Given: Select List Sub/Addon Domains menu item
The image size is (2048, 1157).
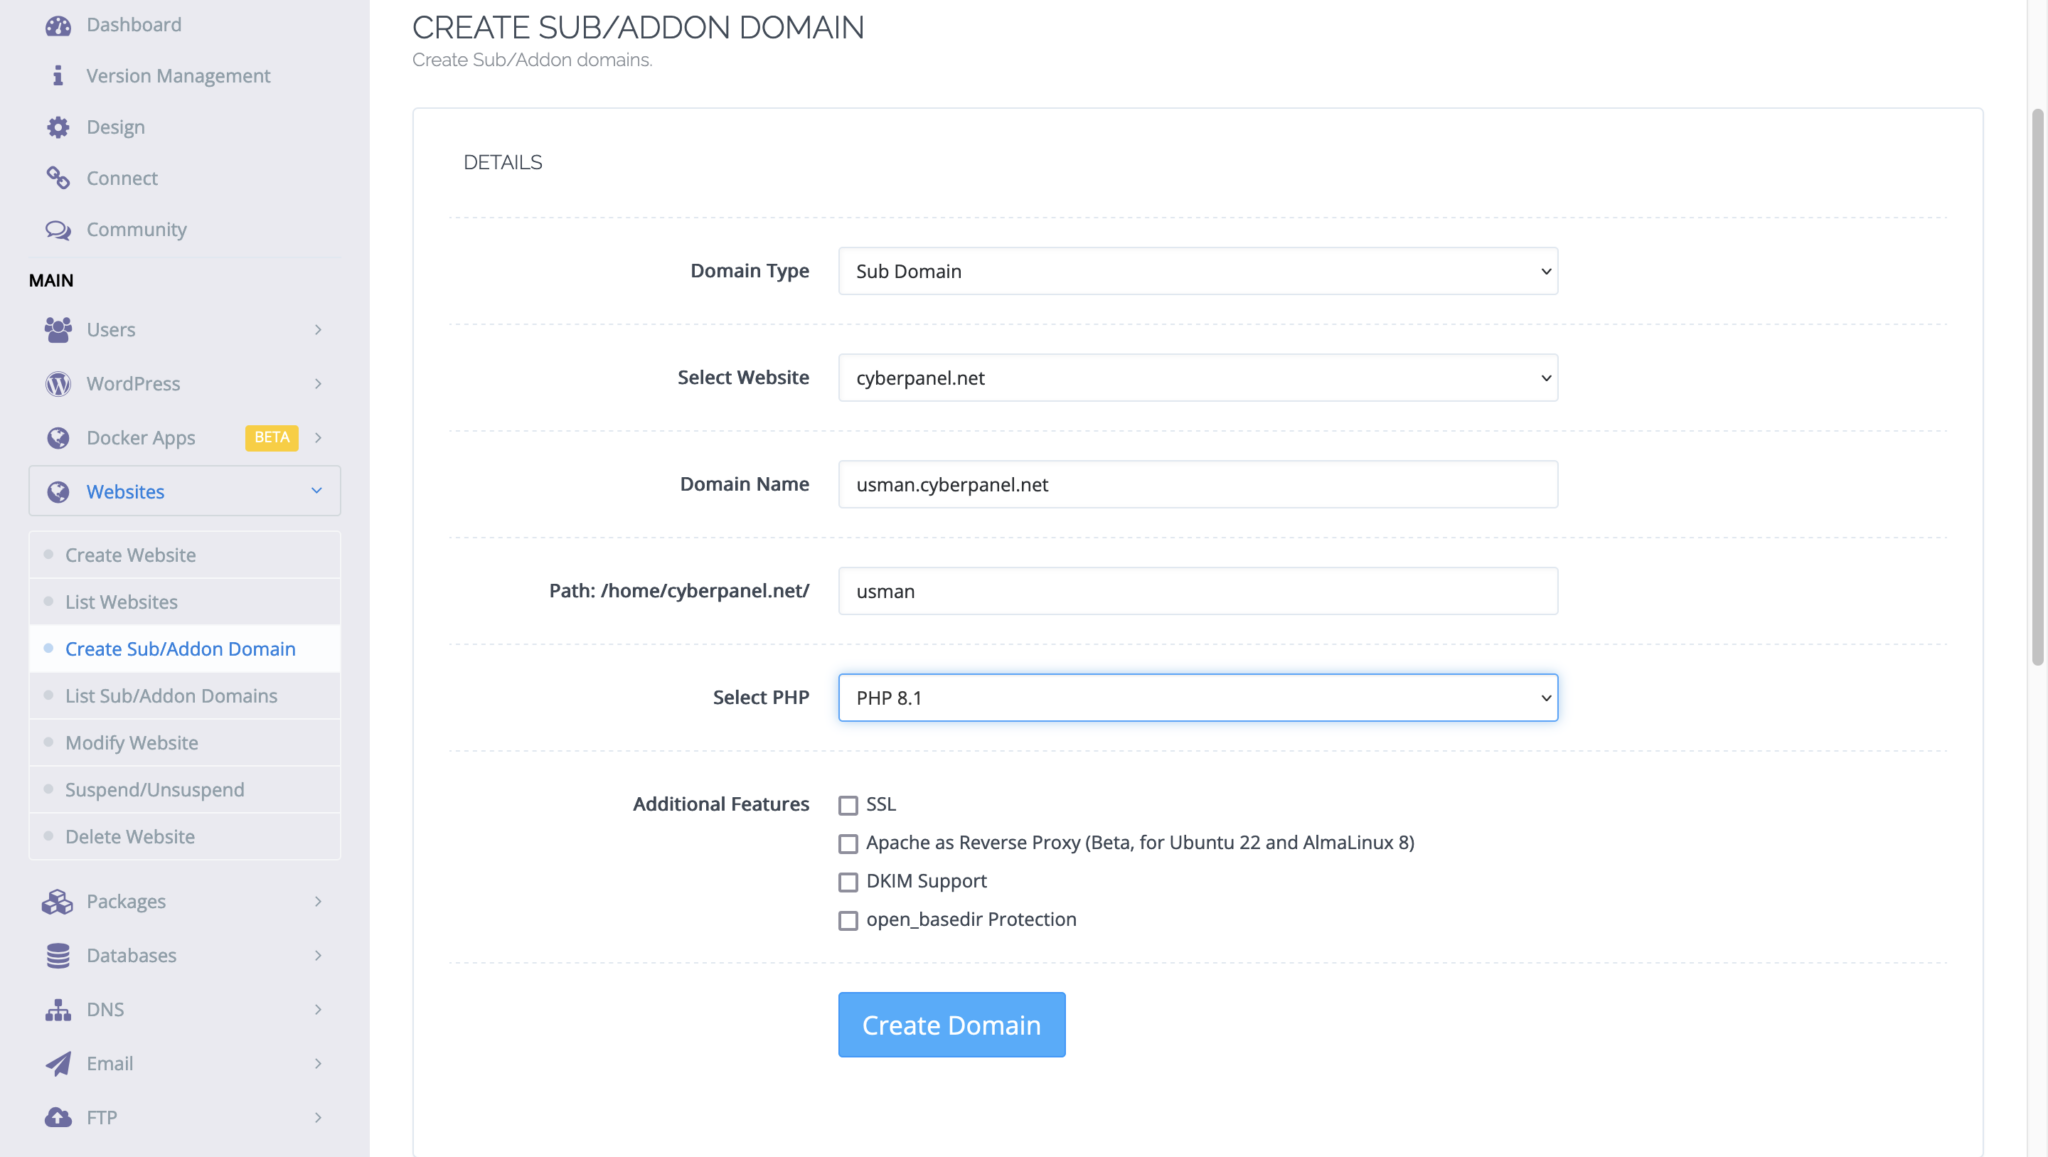Looking at the screenshot, I should pyautogui.click(x=171, y=695).
